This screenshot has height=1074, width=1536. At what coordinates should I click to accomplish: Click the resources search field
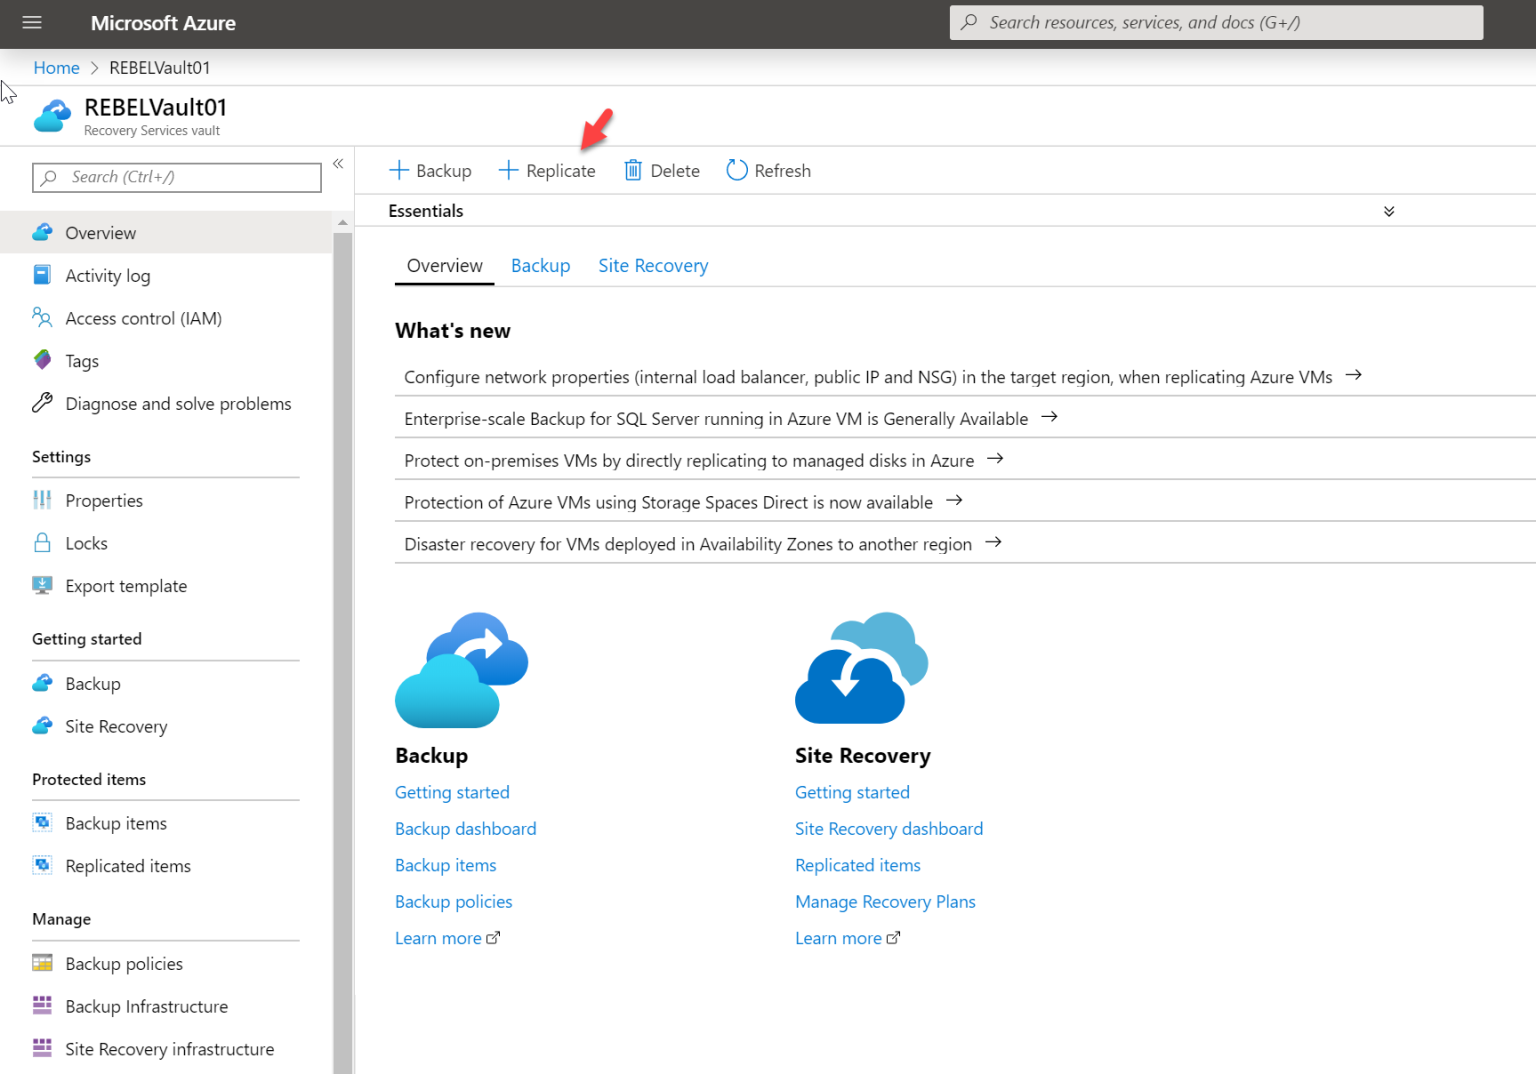point(1216,22)
